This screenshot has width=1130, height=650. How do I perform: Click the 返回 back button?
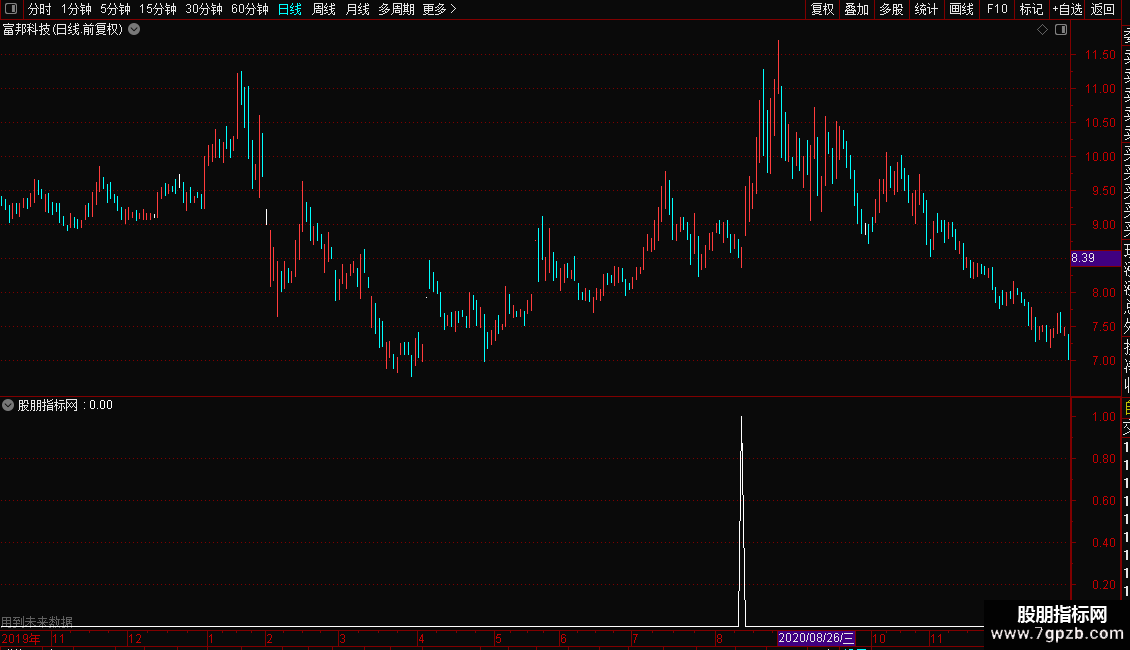[1103, 9]
